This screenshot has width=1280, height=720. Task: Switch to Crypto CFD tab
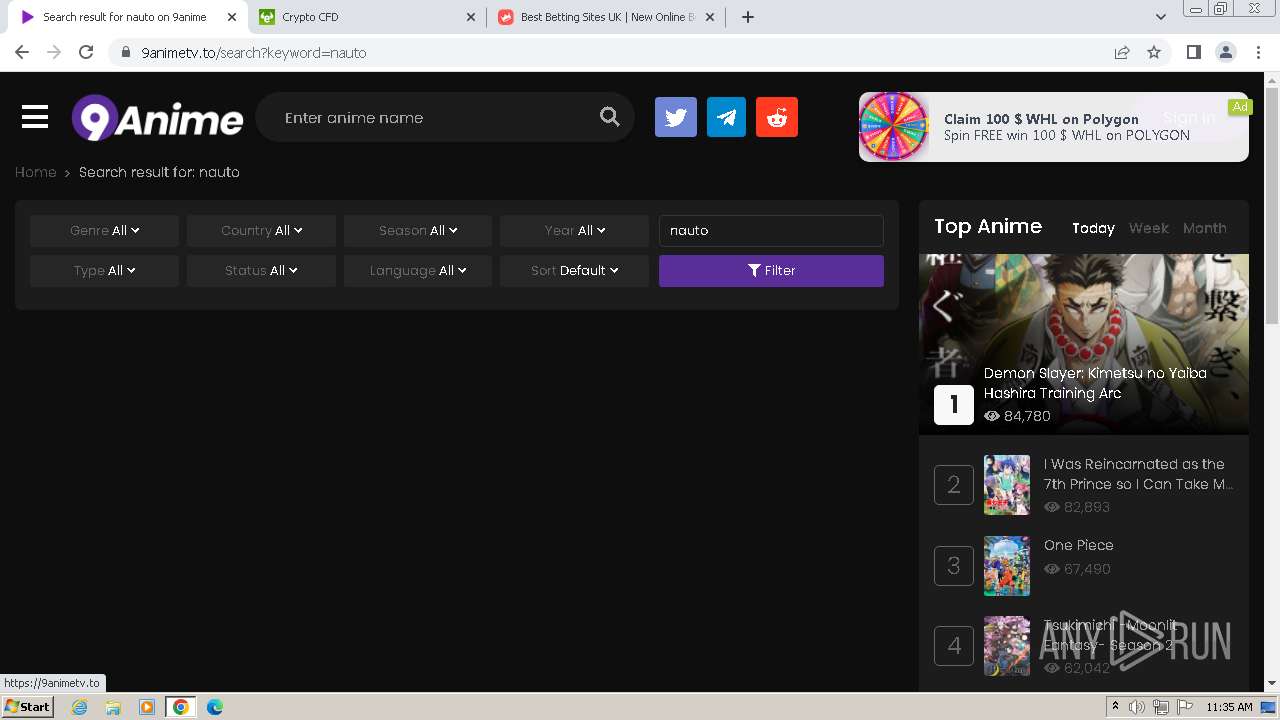pos(367,17)
